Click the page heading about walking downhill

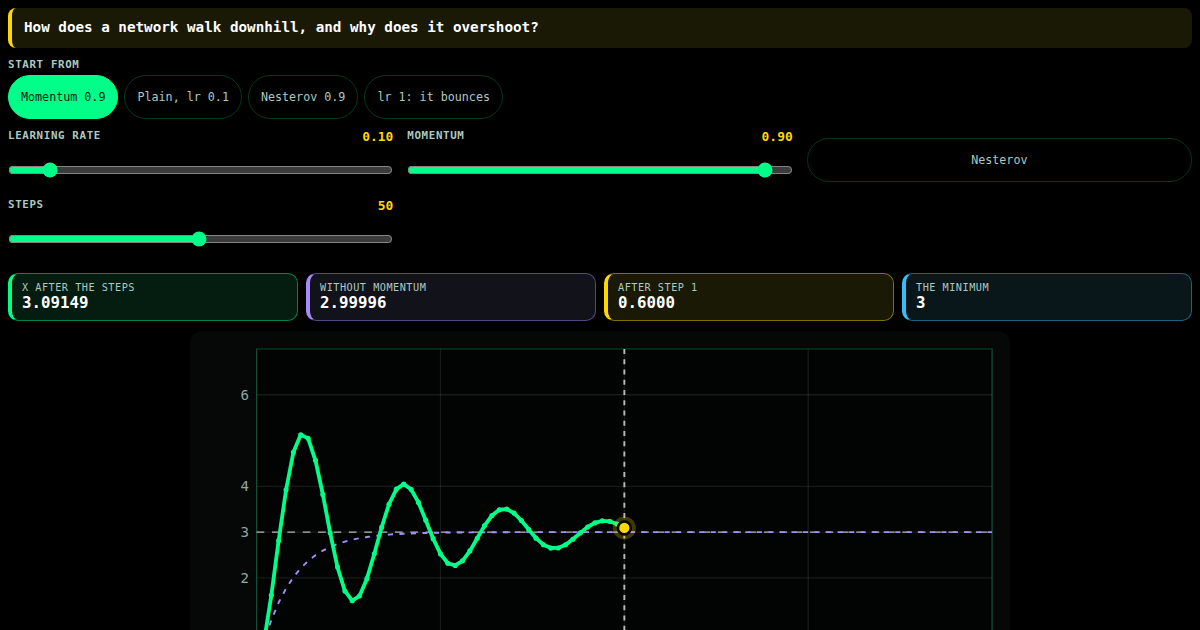281,27
